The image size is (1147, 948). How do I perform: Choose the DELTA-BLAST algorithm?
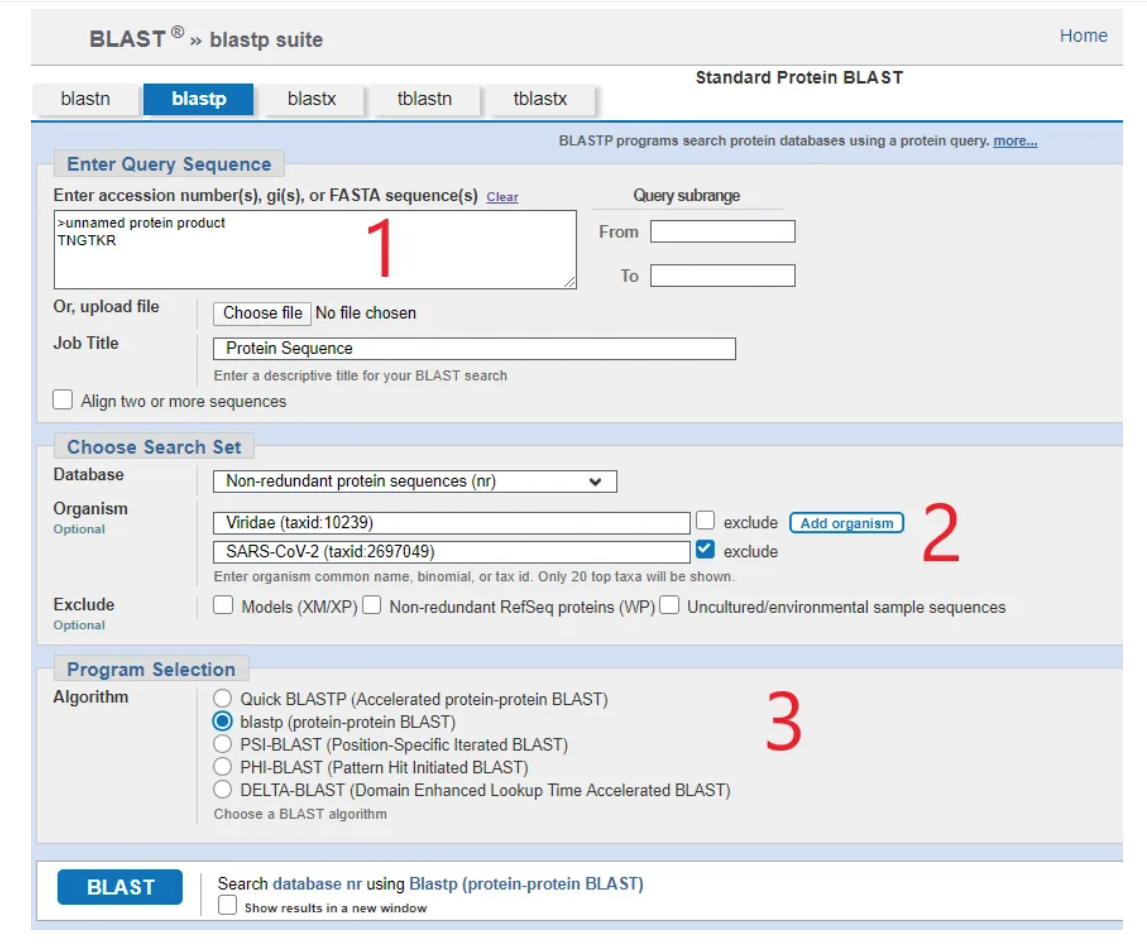(x=223, y=790)
